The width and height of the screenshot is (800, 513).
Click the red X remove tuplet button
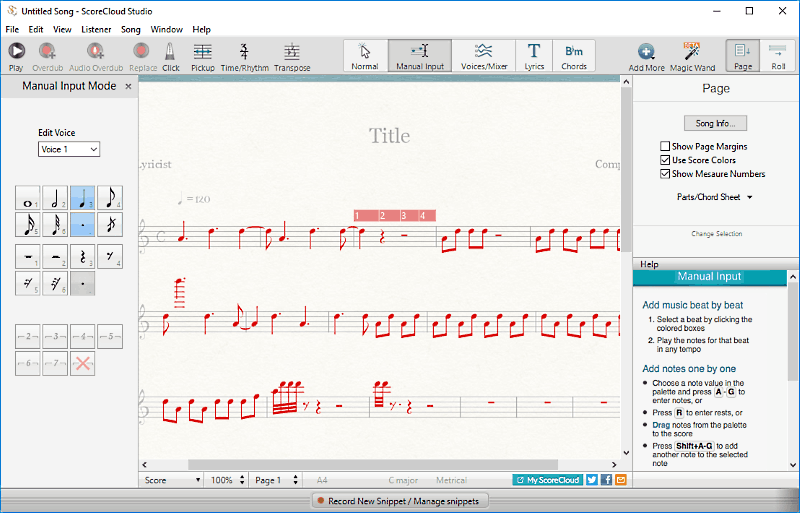(83, 363)
